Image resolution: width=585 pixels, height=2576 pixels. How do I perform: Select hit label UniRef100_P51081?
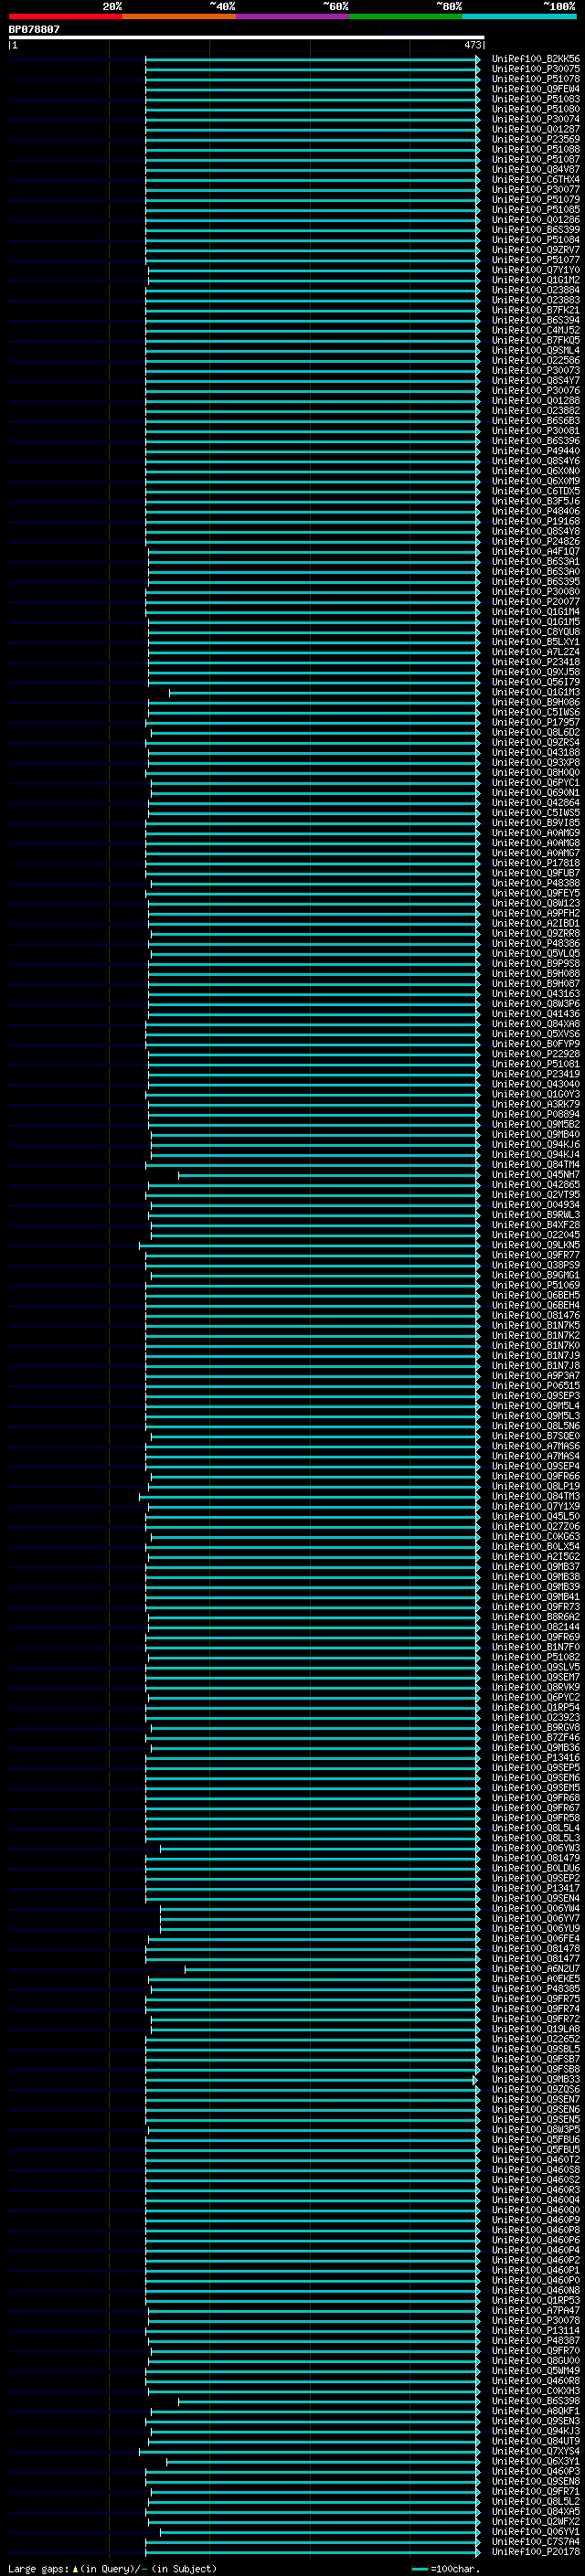[535, 1064]
